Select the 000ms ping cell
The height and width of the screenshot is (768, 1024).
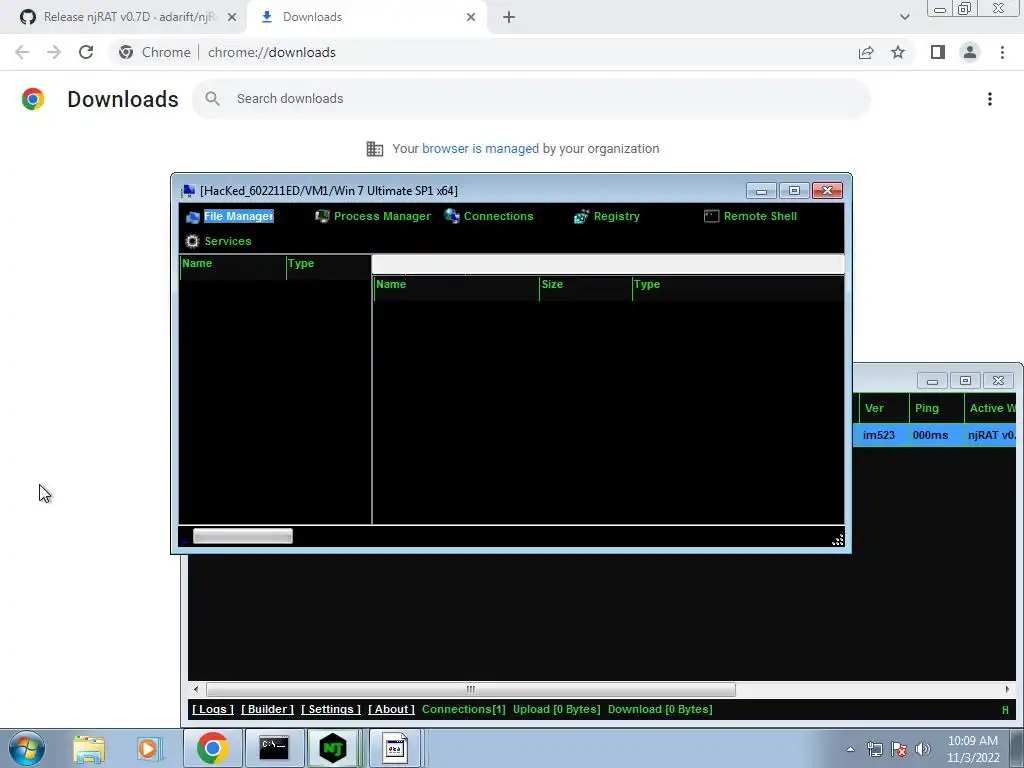click(x=931, y=435)
